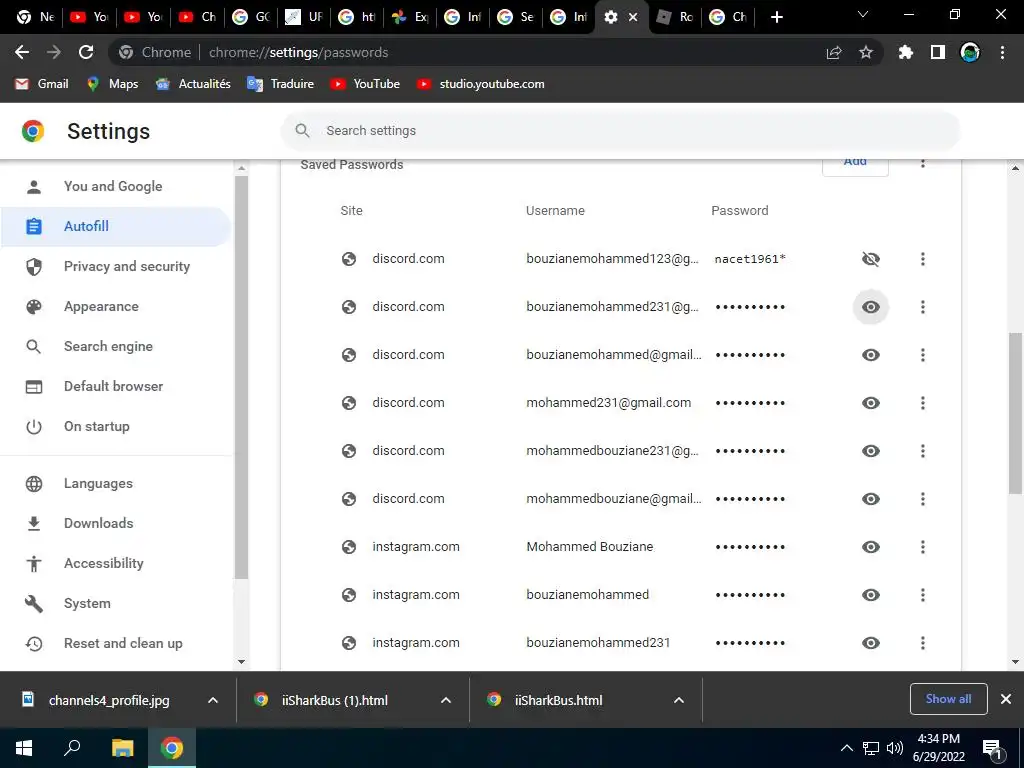Screen dimensions: 1024x768
Task: Open Gmail bookmark
Action: point(42,84)
